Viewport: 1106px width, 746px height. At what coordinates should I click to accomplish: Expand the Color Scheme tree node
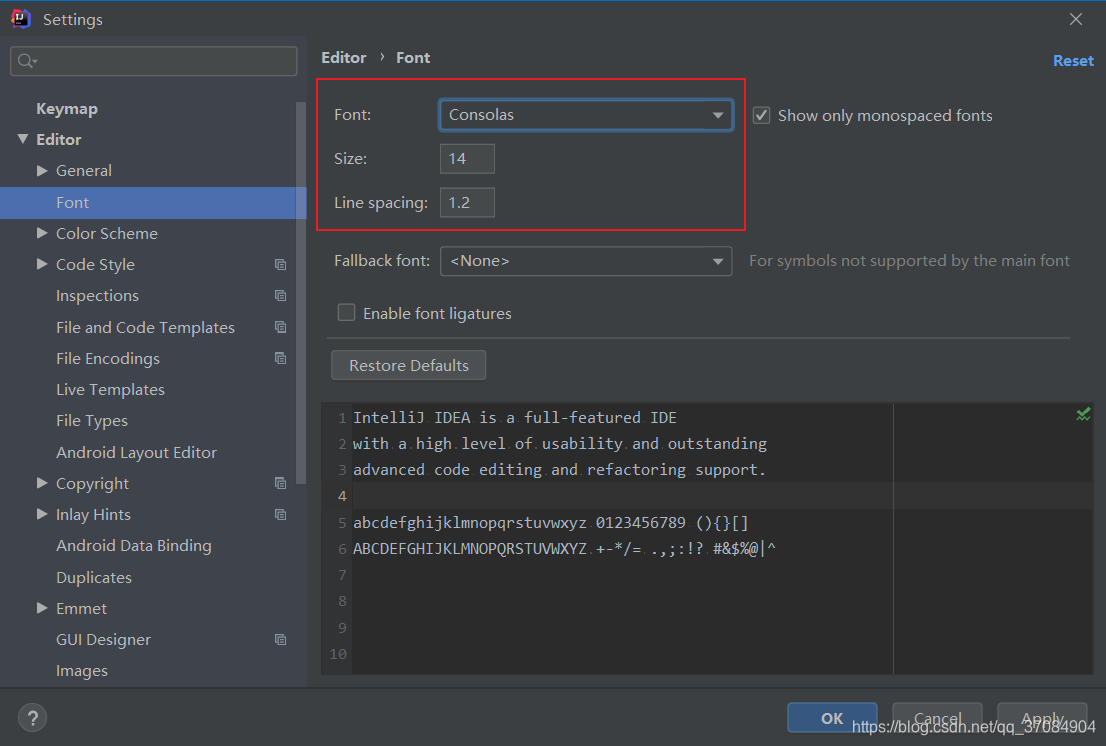pos(42,233)
